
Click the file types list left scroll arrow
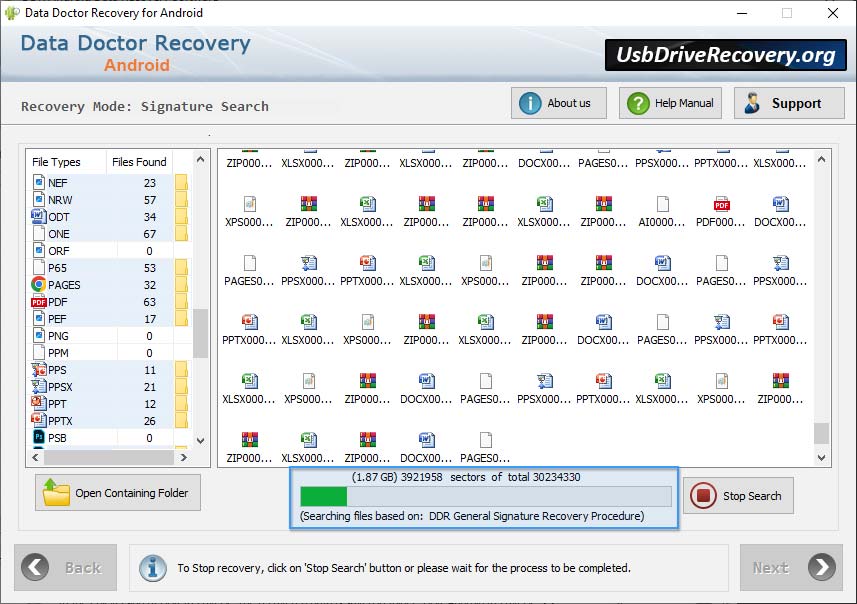(36, 457)
